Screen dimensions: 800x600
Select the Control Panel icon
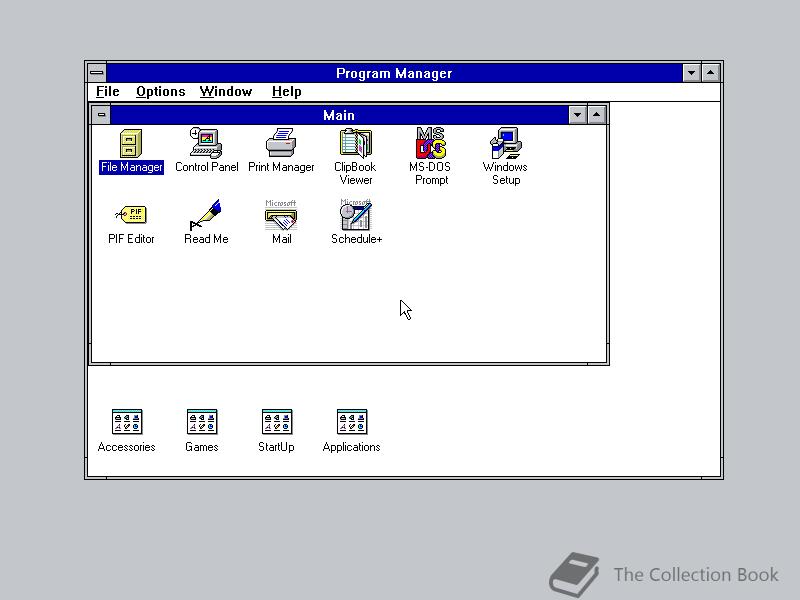[206, 143]
